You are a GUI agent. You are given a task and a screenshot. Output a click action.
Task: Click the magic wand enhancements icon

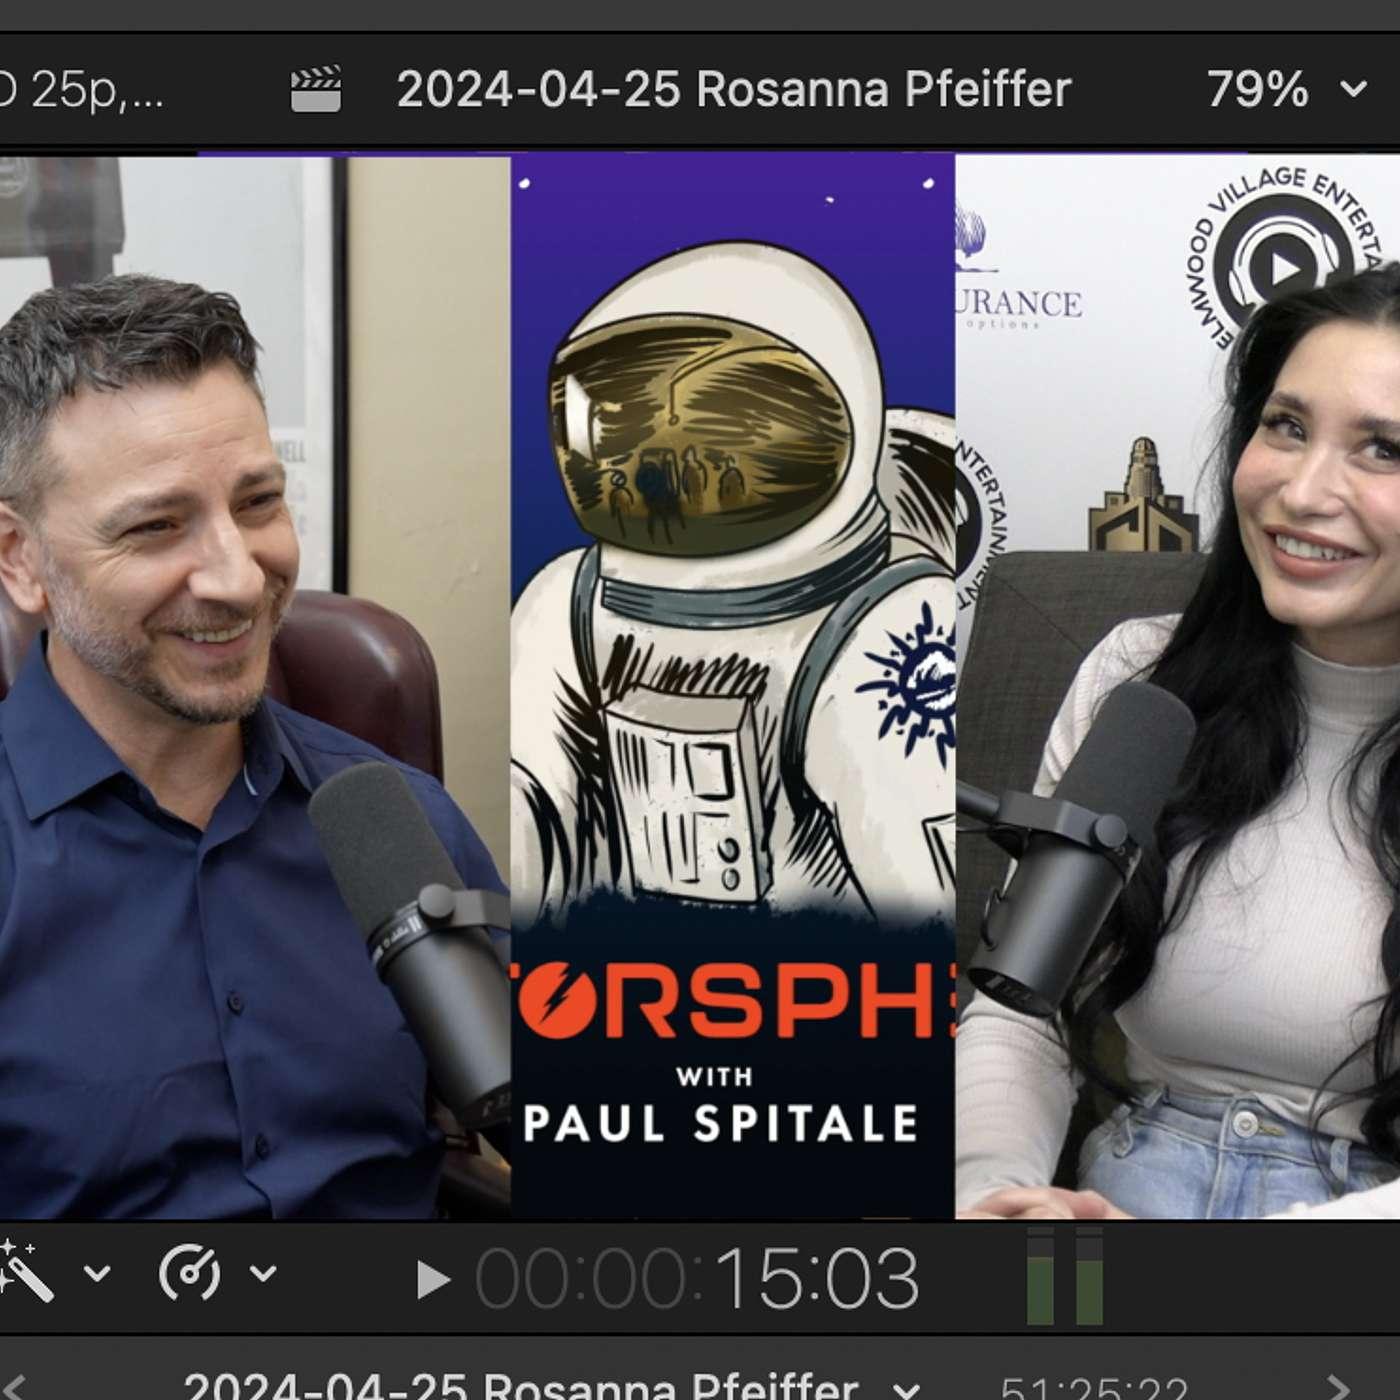pyautogui.click(x=26, y=1271)
